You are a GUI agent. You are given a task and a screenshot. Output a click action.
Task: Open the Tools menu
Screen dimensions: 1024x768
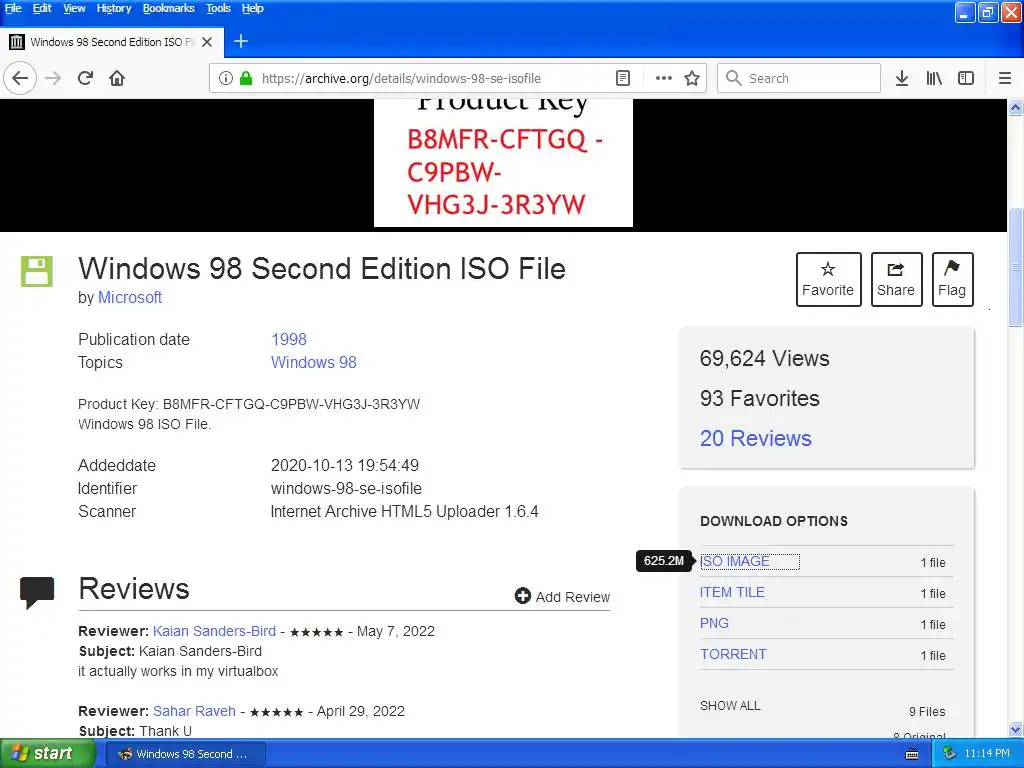click(218, 8)
